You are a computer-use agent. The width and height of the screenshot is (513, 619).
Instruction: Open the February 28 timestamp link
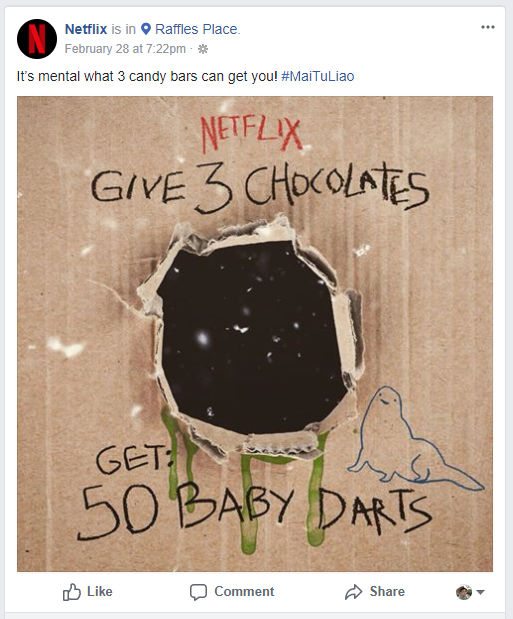(125, 49)
